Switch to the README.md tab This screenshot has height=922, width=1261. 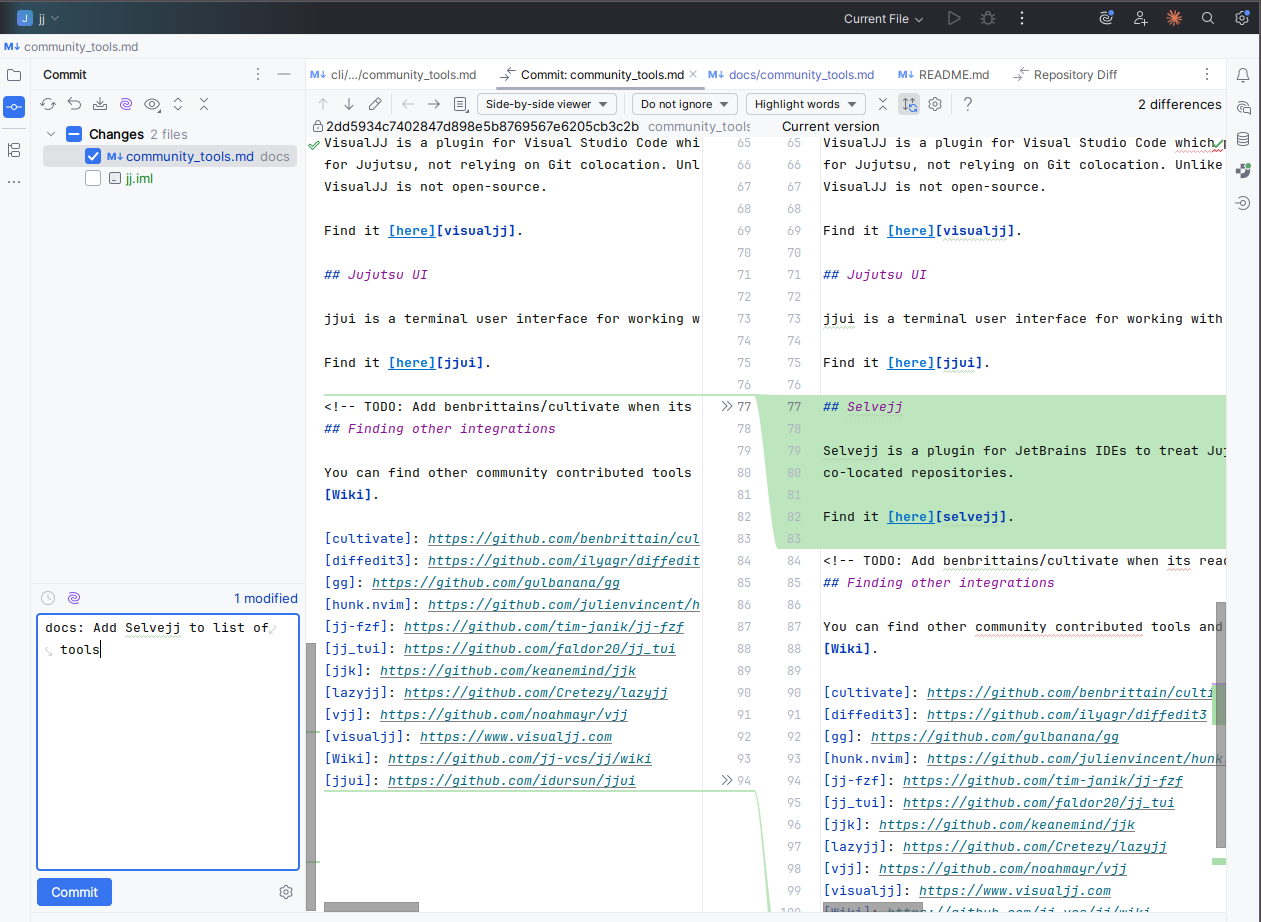click(x=943, y=74)
